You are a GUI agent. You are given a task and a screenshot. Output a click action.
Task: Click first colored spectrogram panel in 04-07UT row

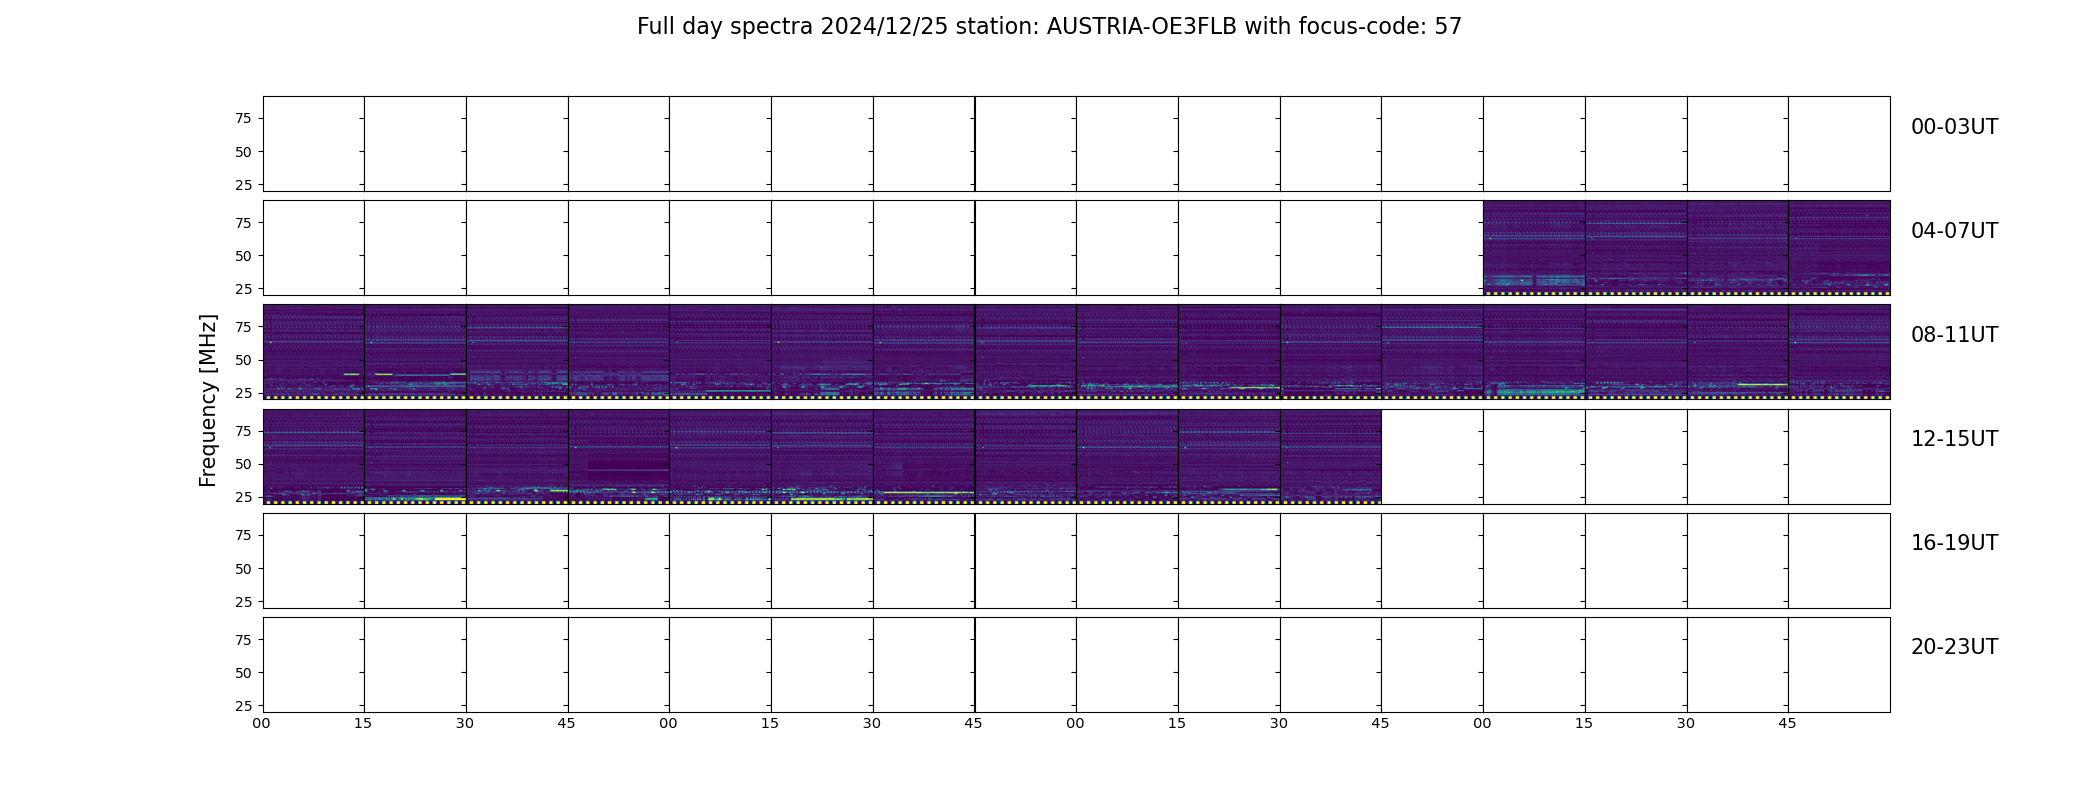point(1534,247)
